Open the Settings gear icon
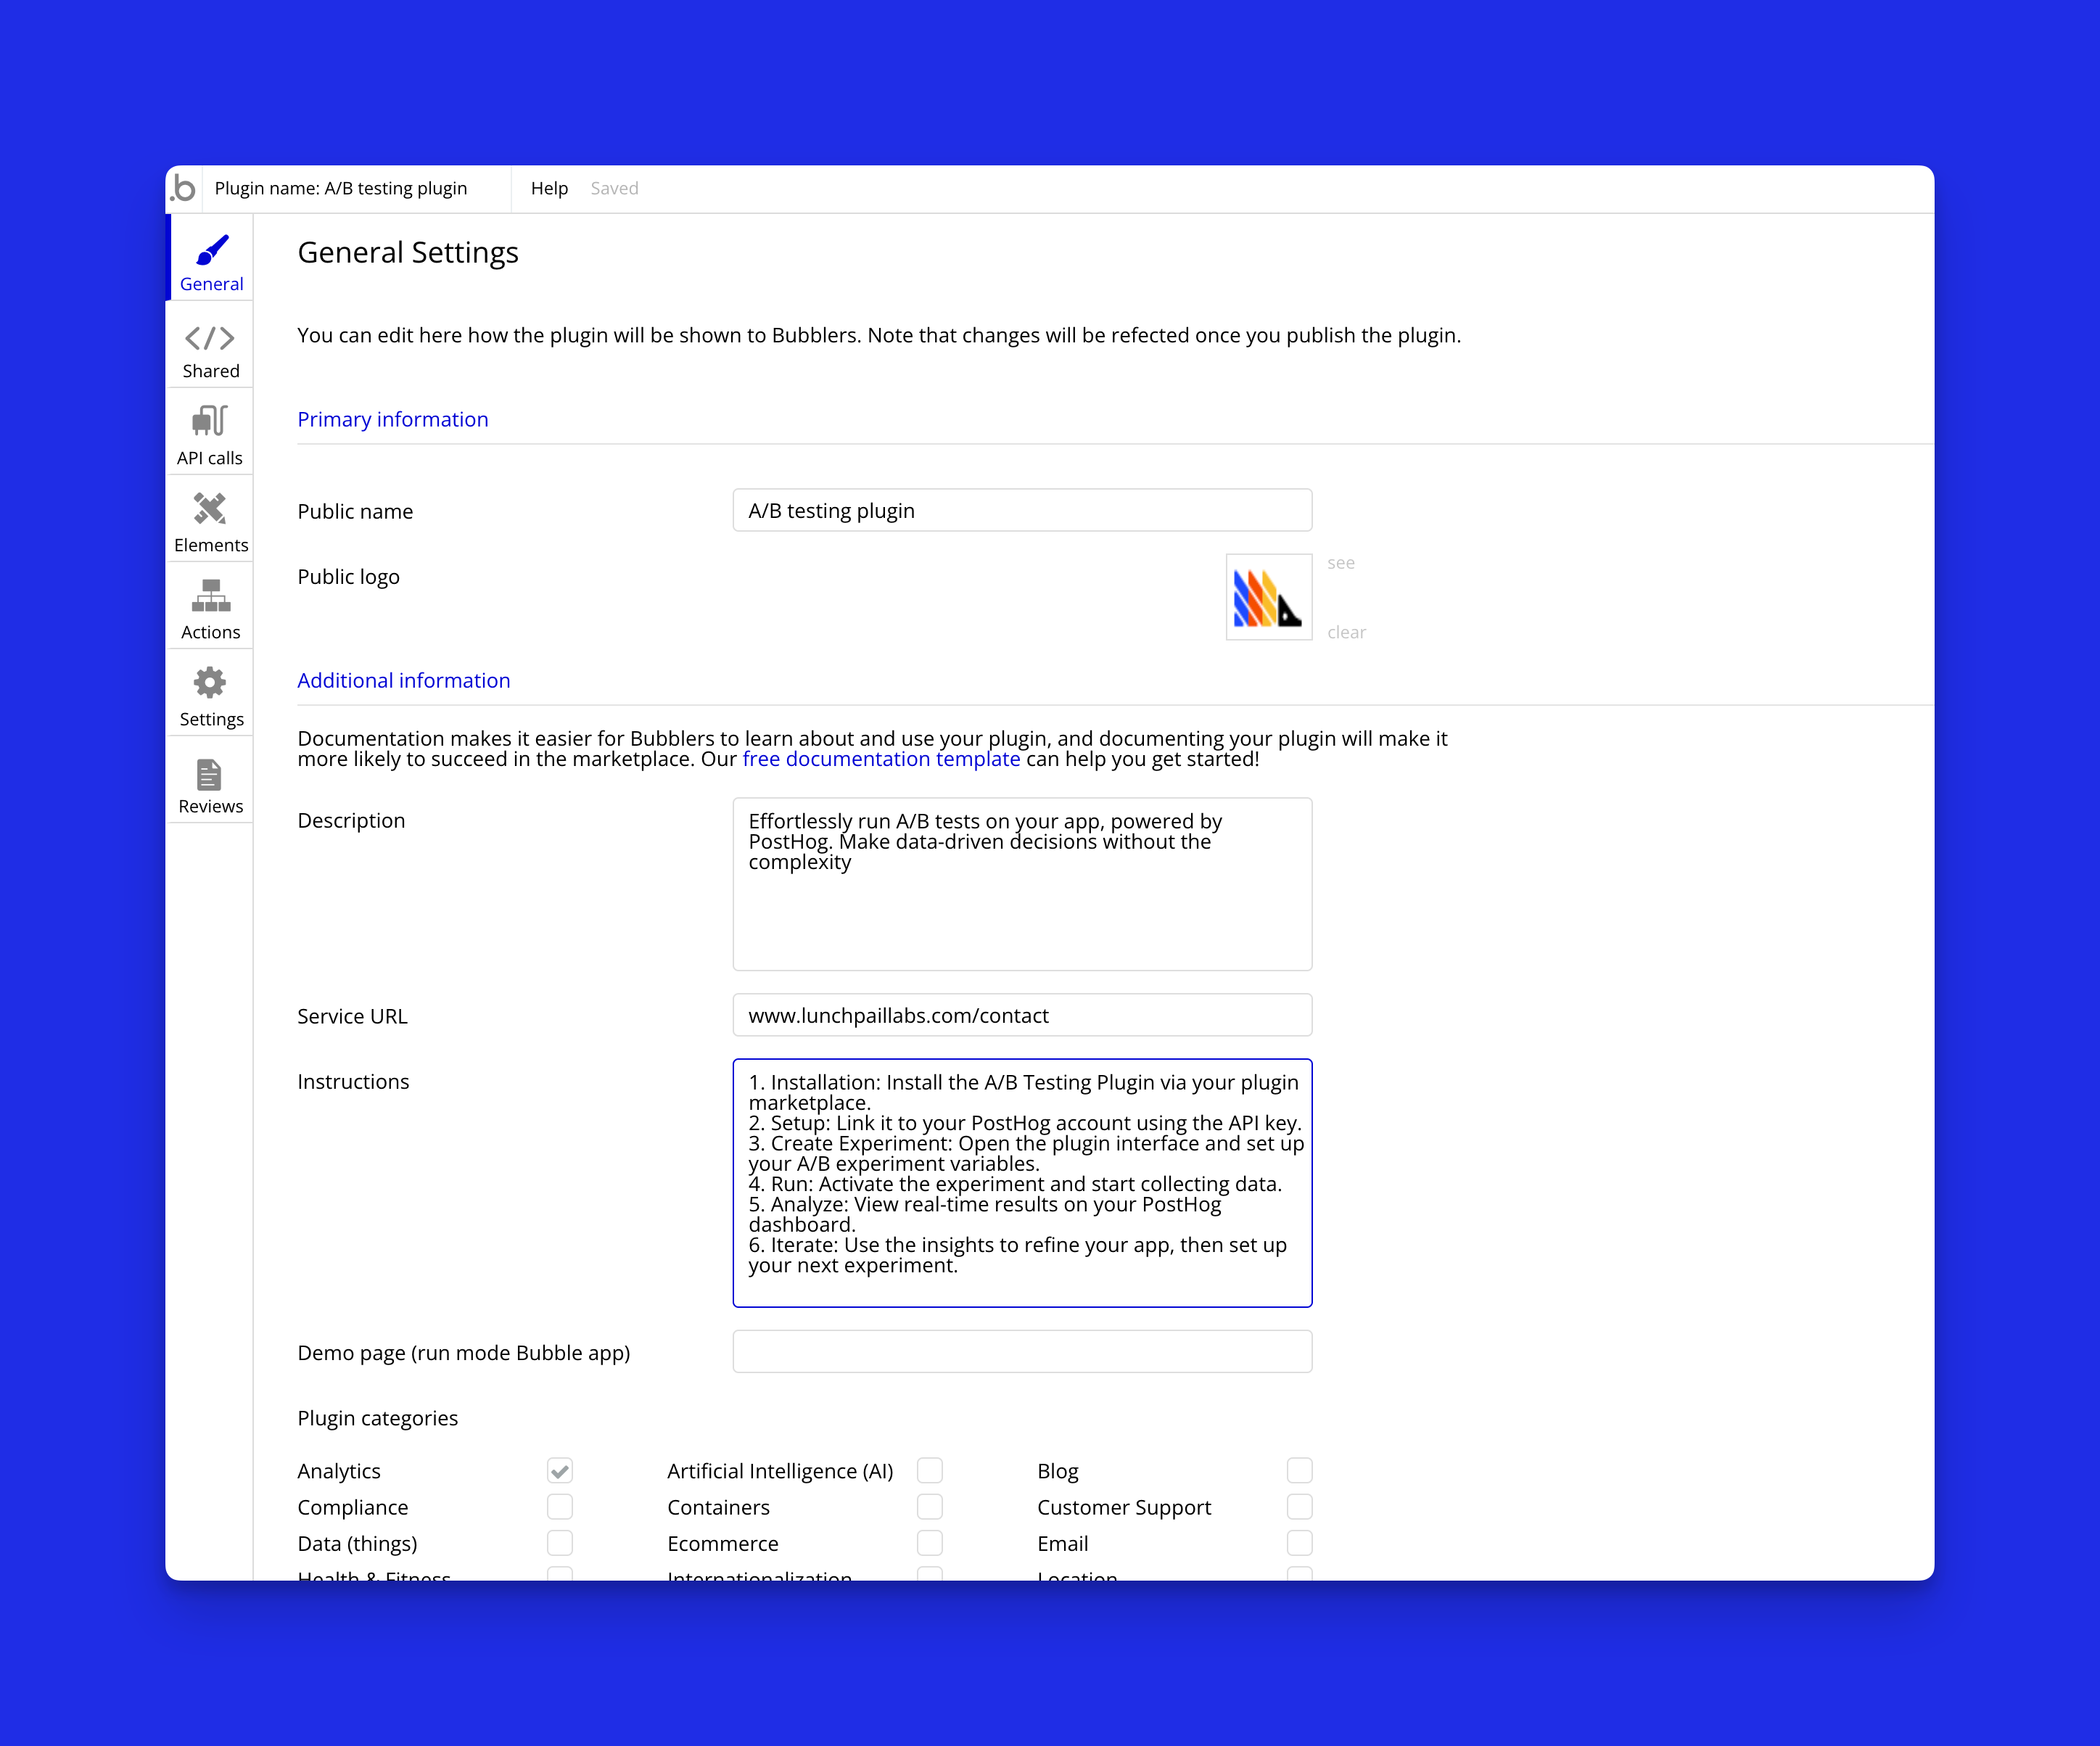 coord(210,683)
